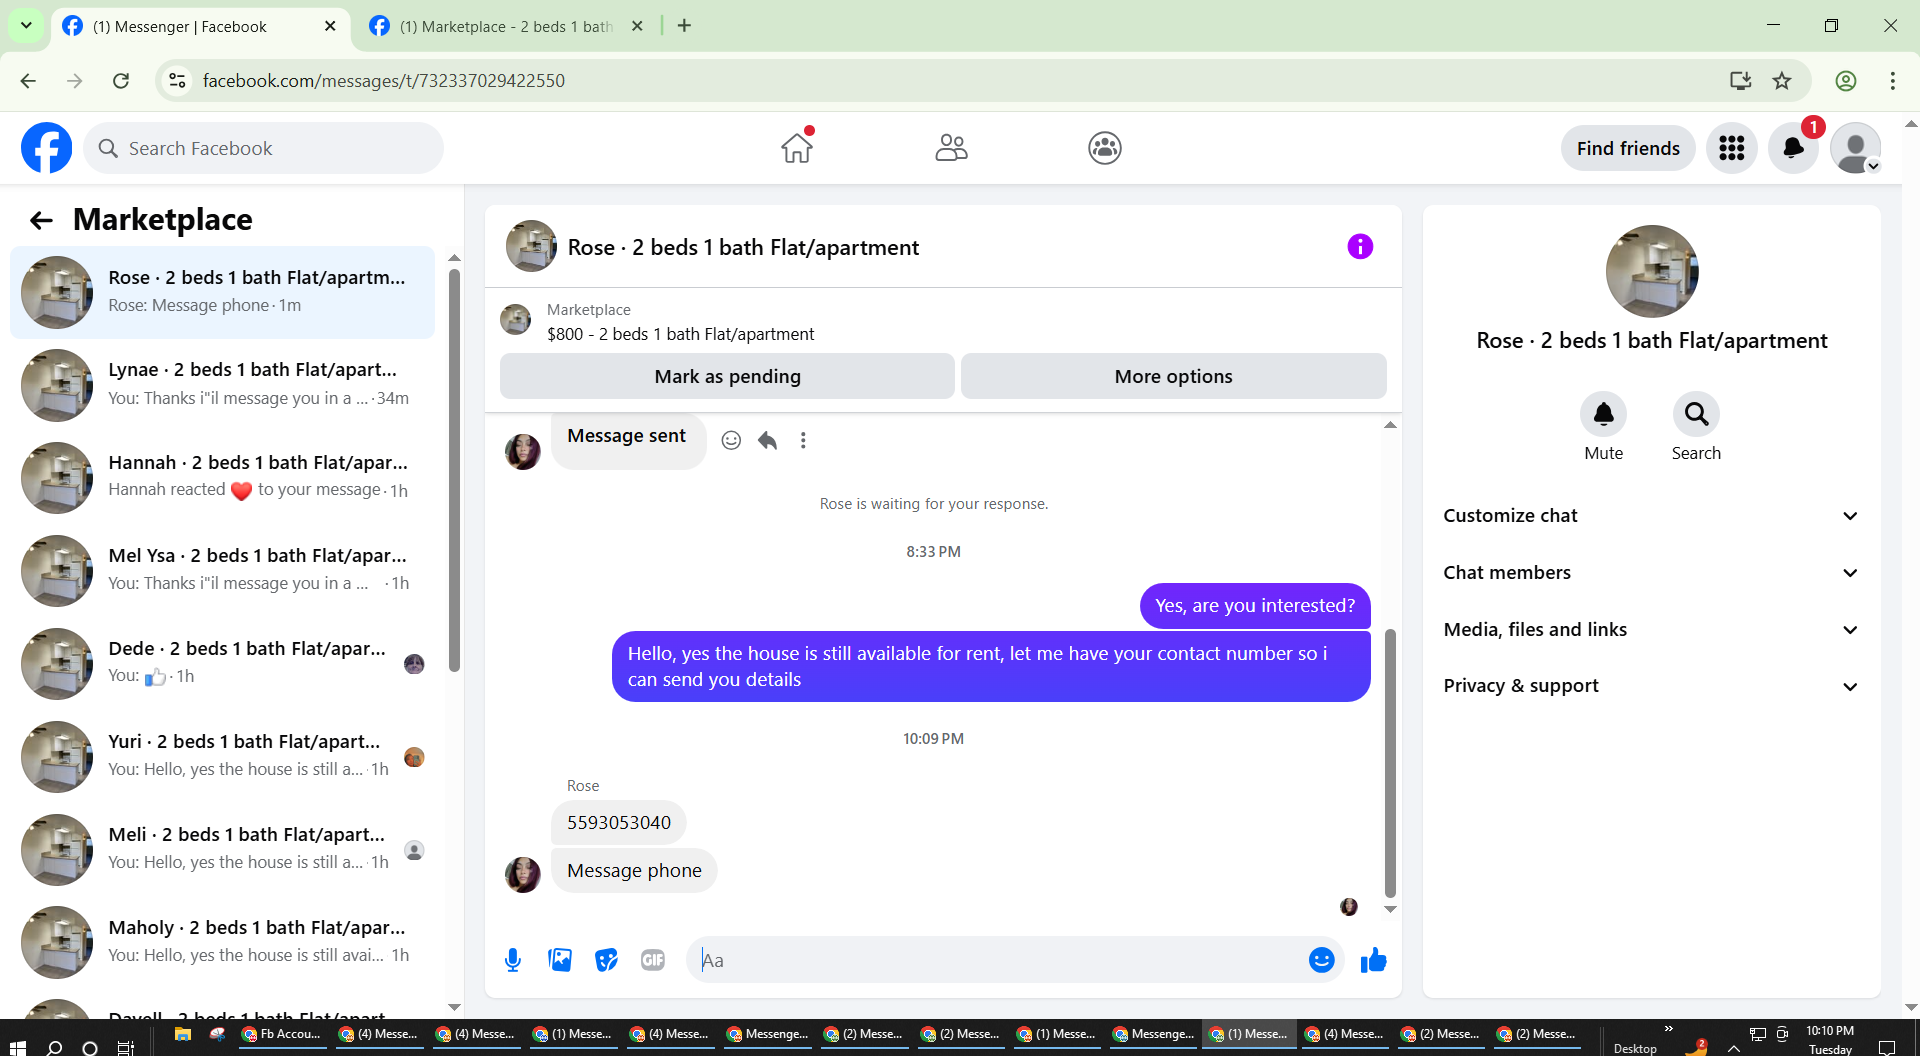Choose a GIF icon in composer

point(653,960)
